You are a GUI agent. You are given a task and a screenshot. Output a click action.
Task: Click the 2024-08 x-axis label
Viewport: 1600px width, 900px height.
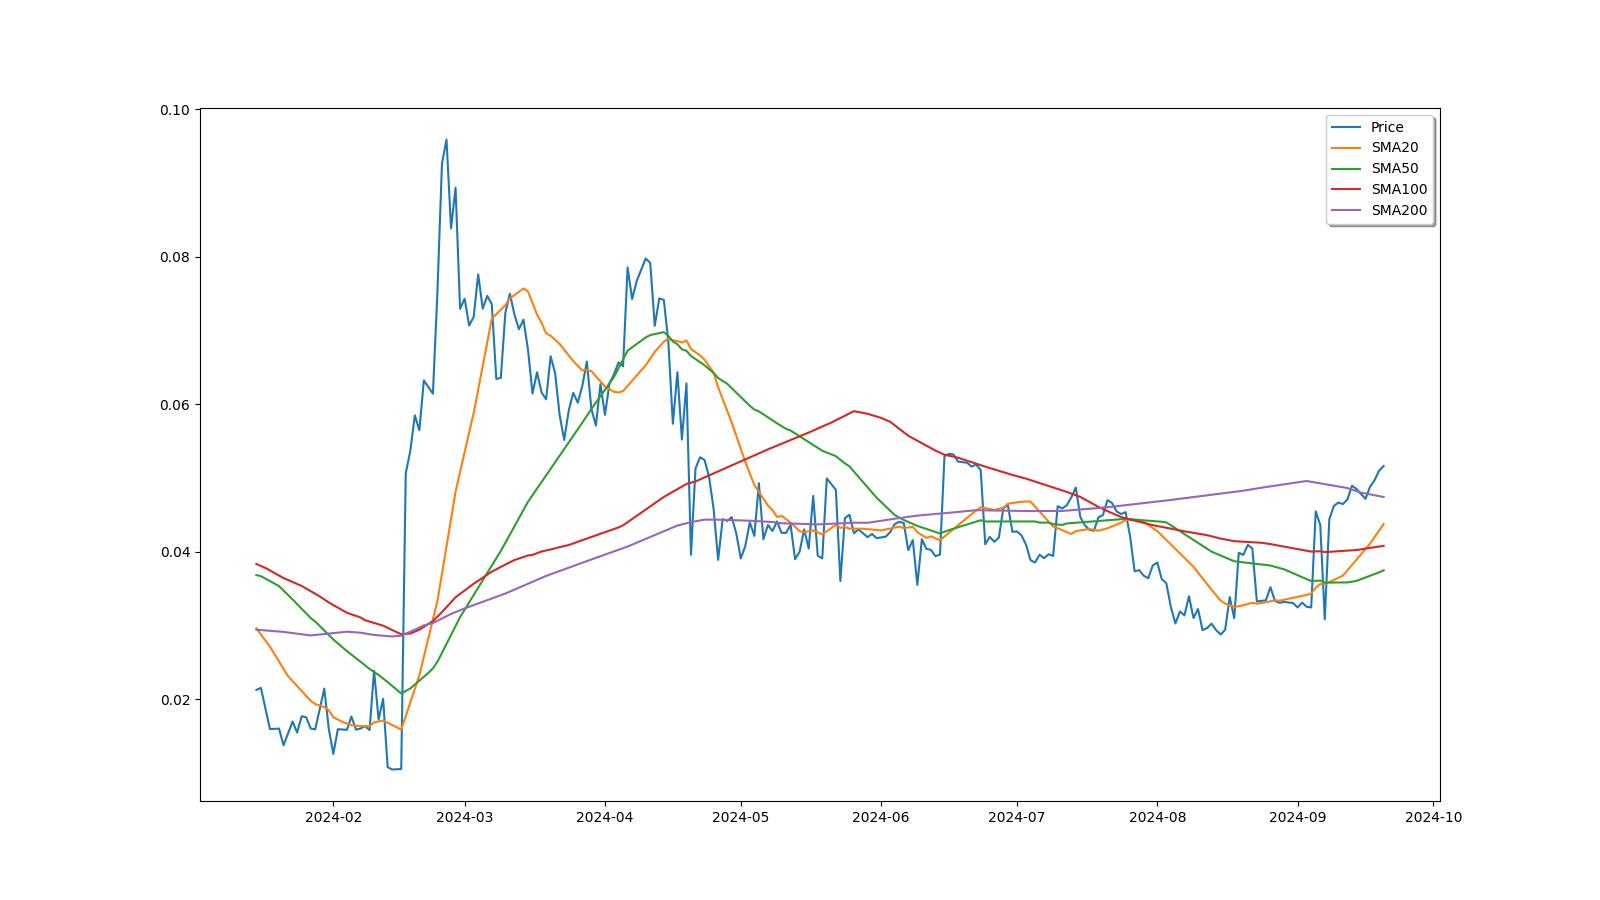coord(1157,817)
